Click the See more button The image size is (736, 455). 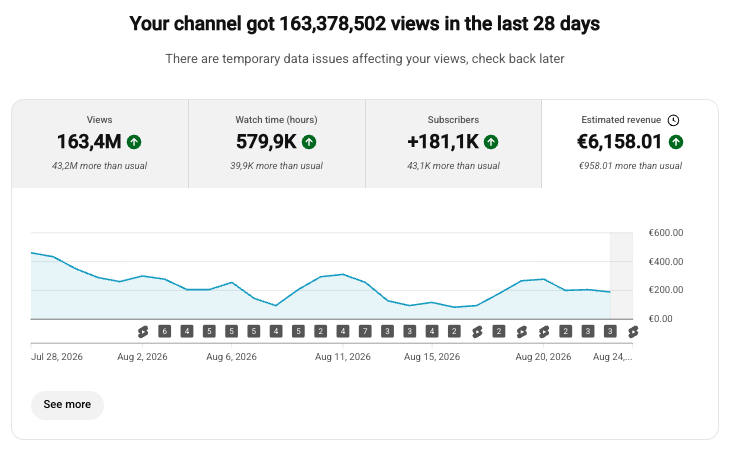[67, 405]
